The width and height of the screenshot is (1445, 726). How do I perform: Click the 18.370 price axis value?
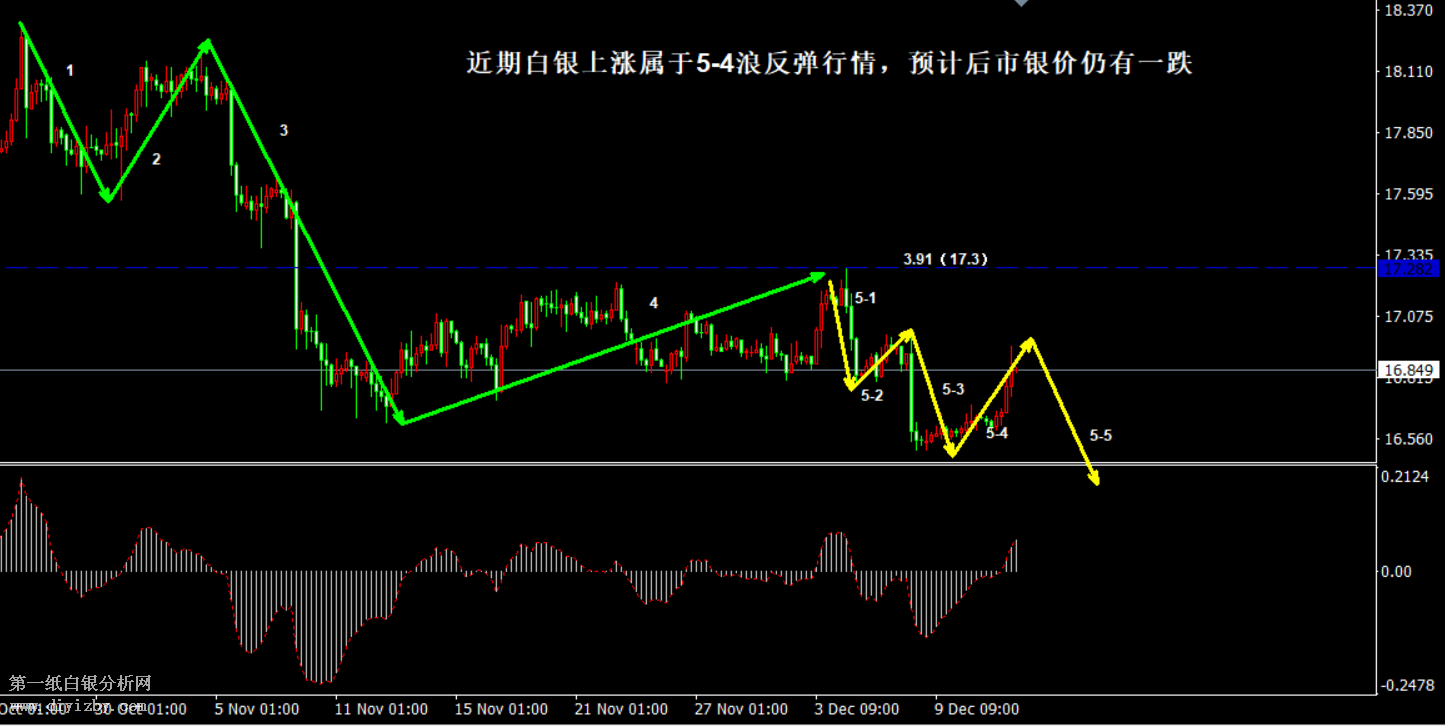1406,11
